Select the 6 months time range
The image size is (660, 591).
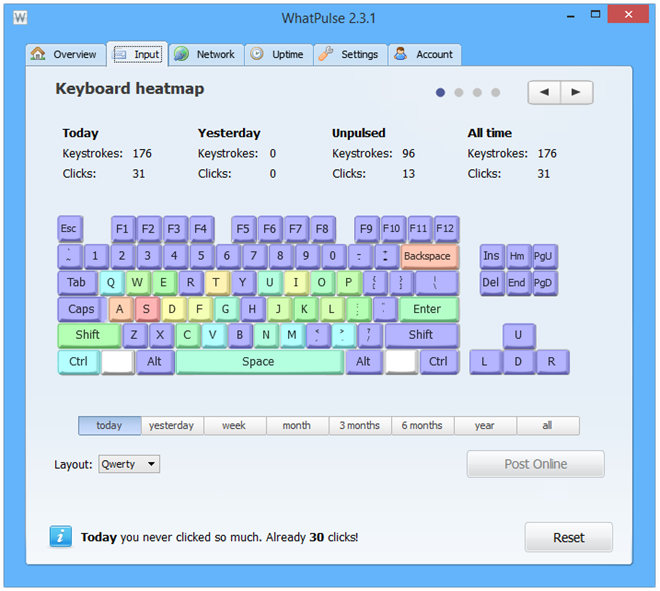point(423,426)
